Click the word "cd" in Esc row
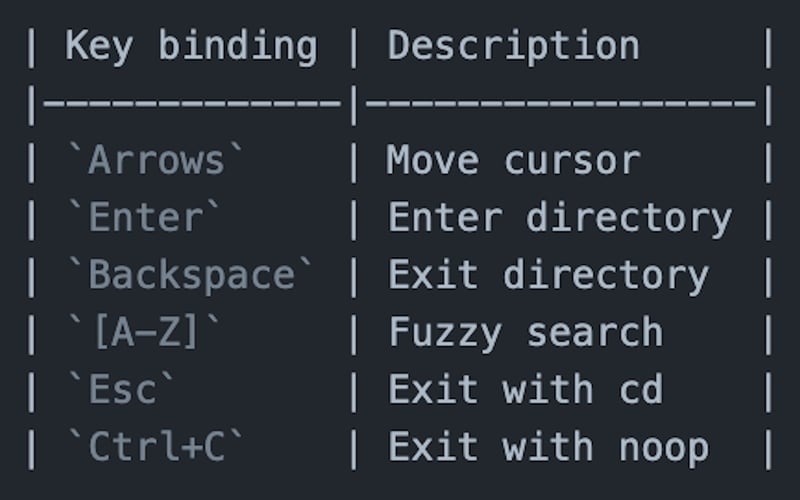The height and width of the screenshot is (500, 800). [x=641, y=389]
